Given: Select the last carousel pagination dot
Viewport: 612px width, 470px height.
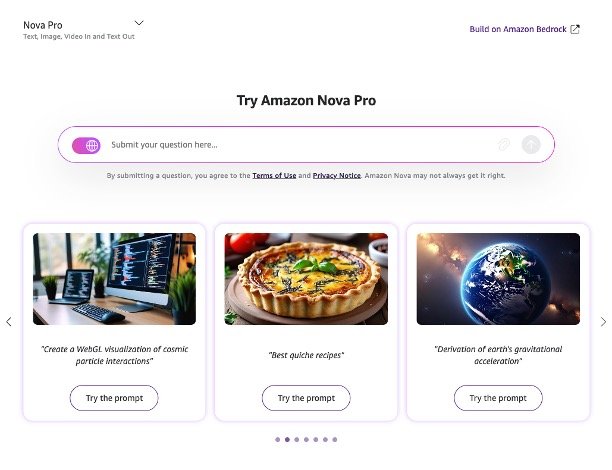Looking at the screenshot, I should 335,440.
